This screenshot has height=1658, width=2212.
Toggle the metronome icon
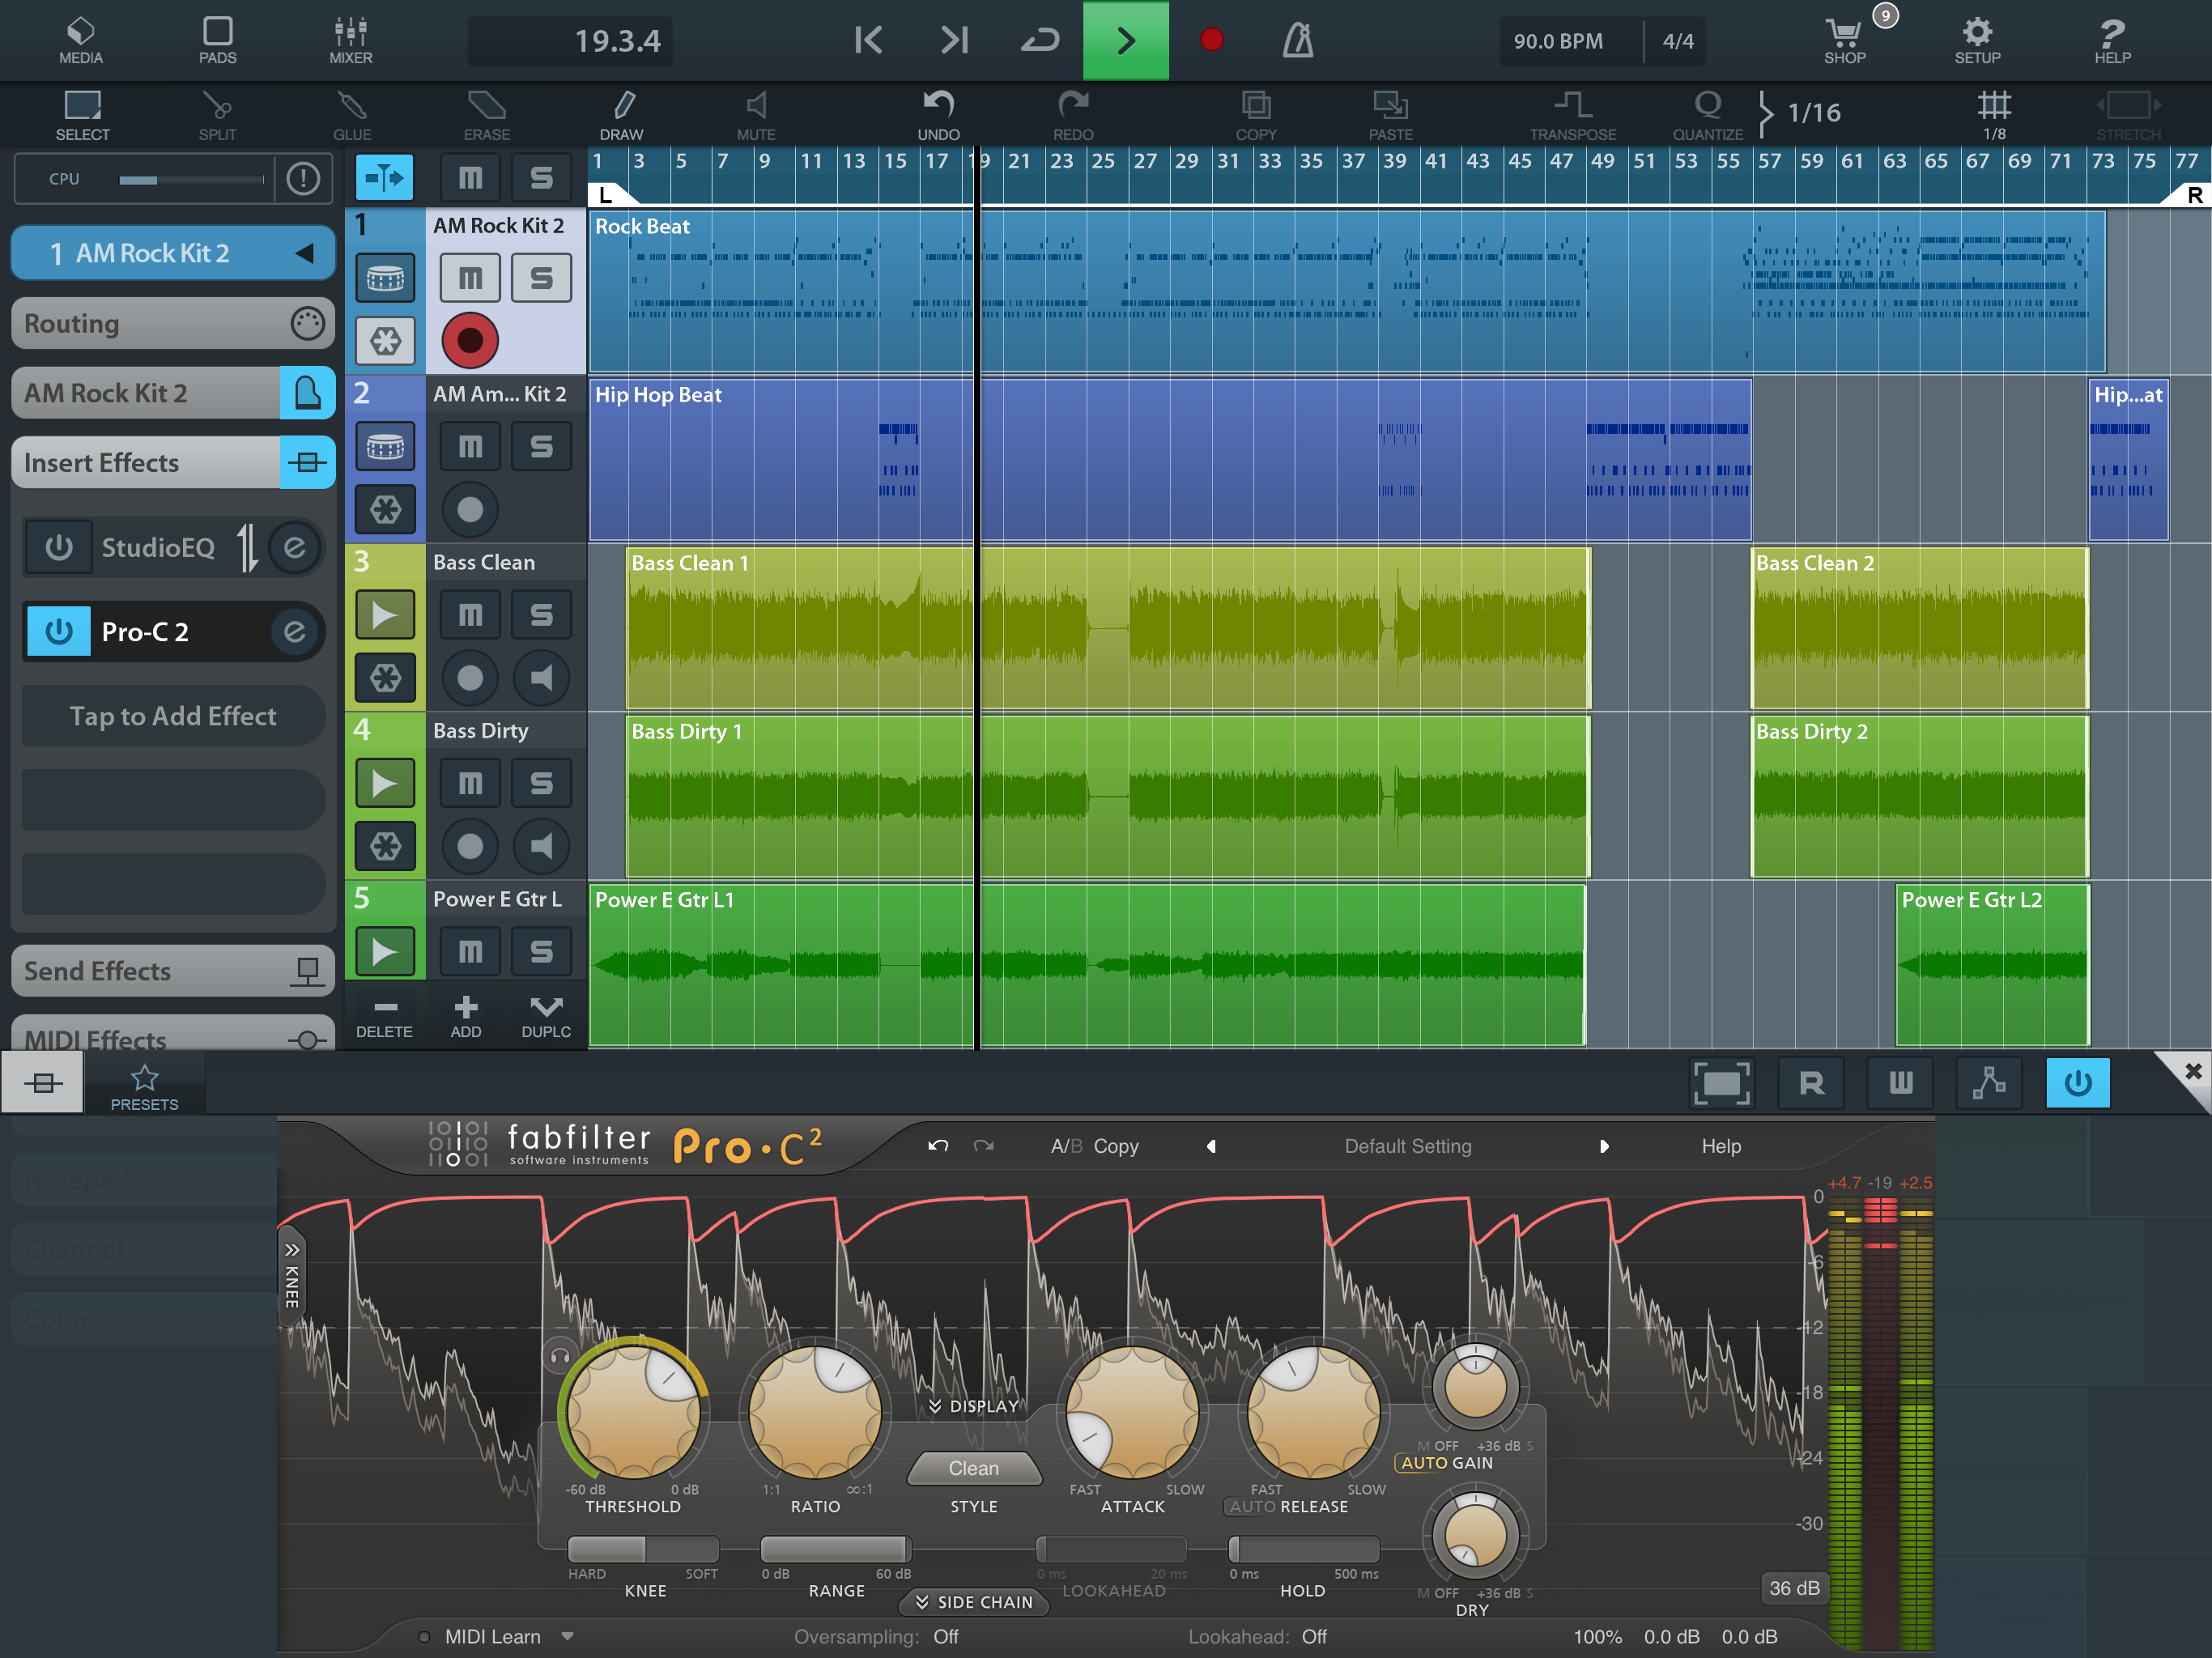[x=1297, y=41]
